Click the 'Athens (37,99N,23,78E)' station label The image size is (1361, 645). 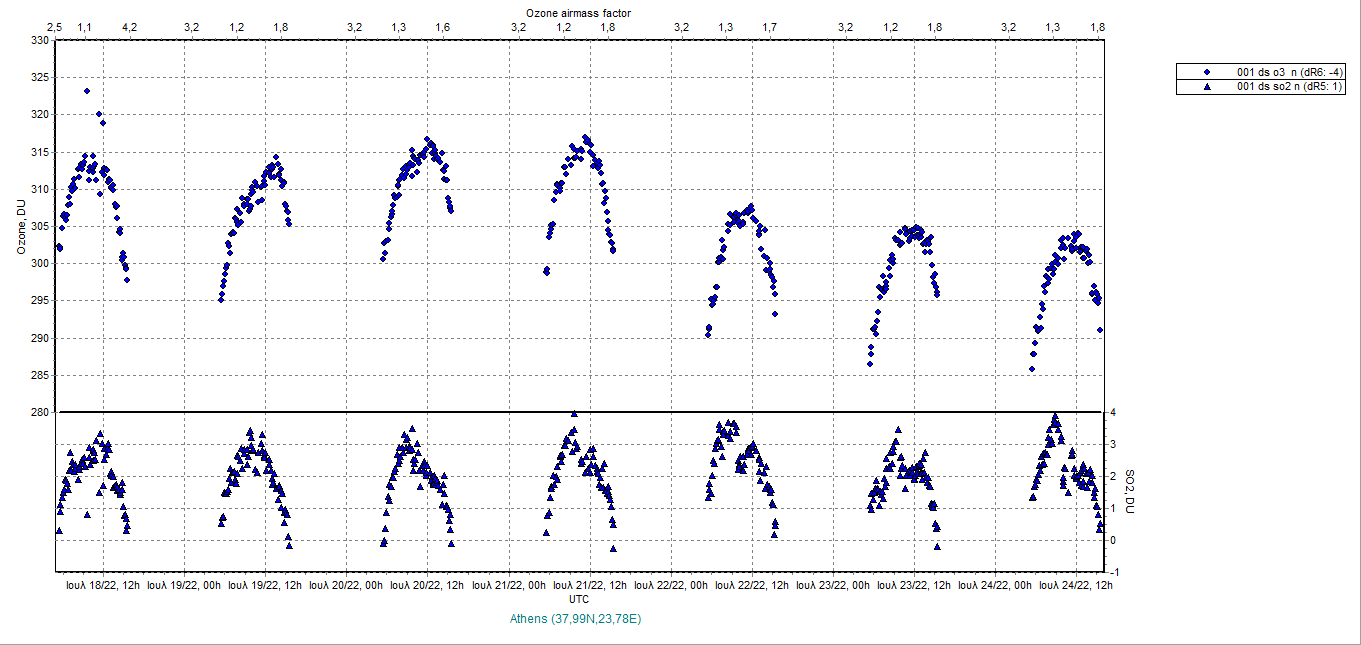575,619
